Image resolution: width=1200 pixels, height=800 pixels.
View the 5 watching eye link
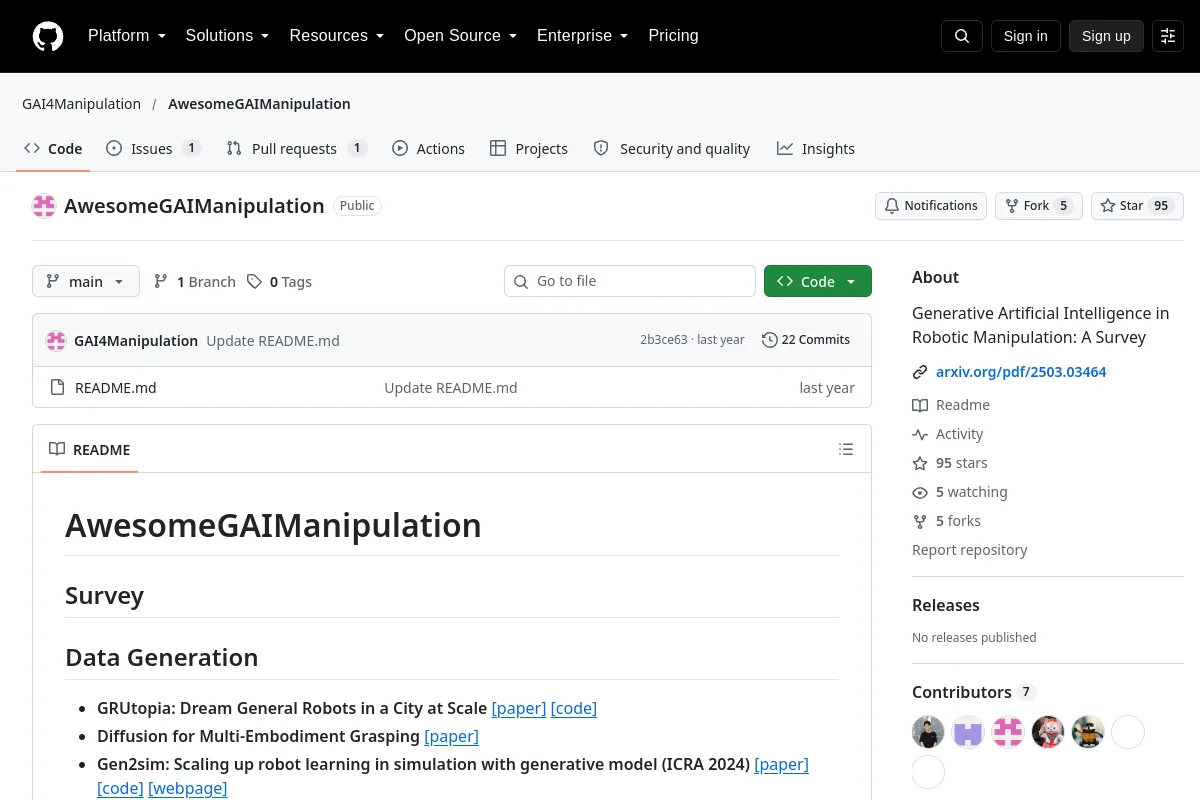pos(960,492)
